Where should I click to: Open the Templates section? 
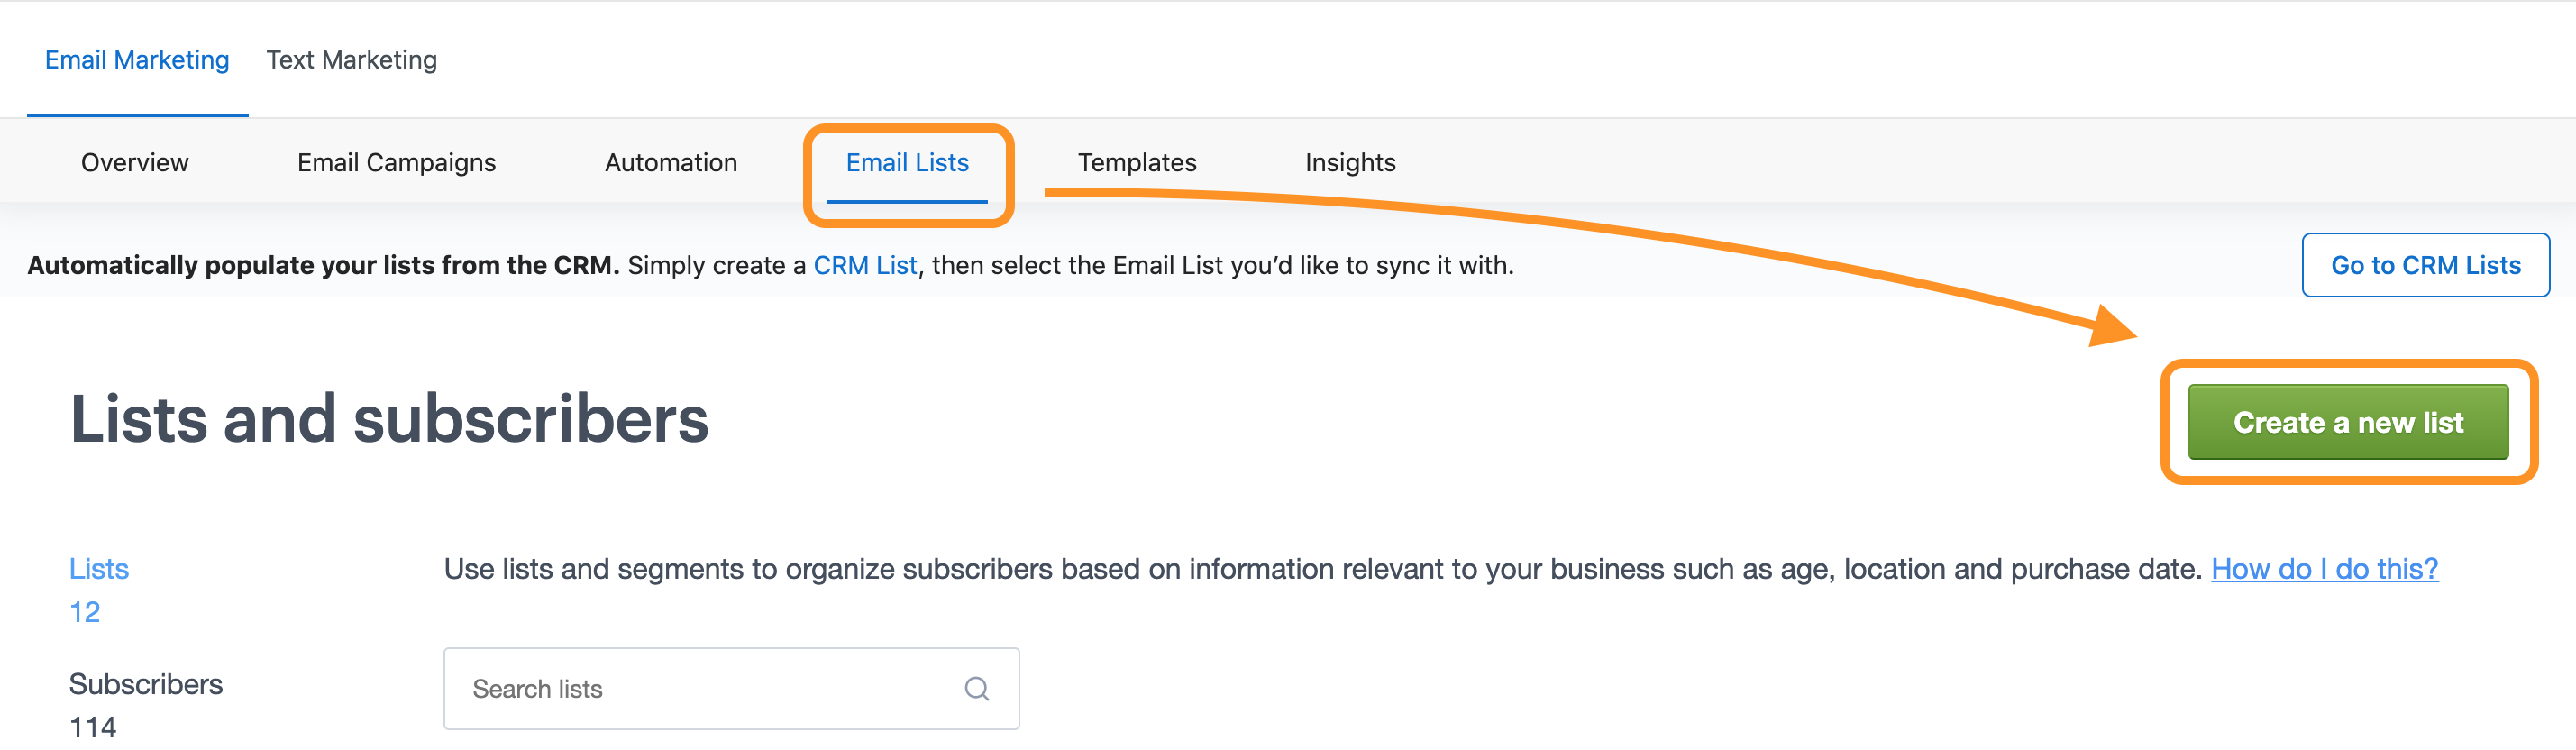1137,162
